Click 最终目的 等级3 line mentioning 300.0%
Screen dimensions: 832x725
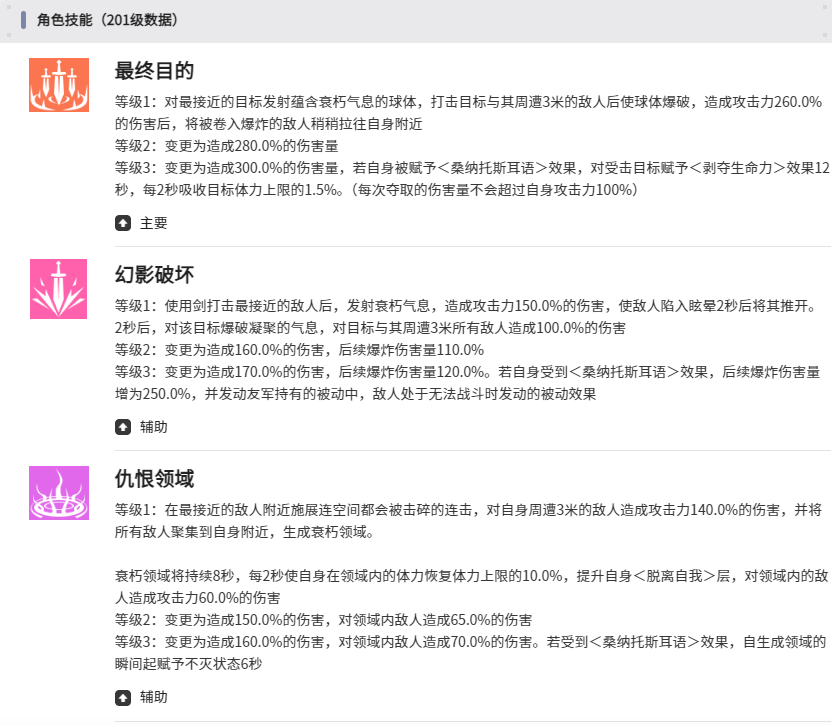coord(472,168)
